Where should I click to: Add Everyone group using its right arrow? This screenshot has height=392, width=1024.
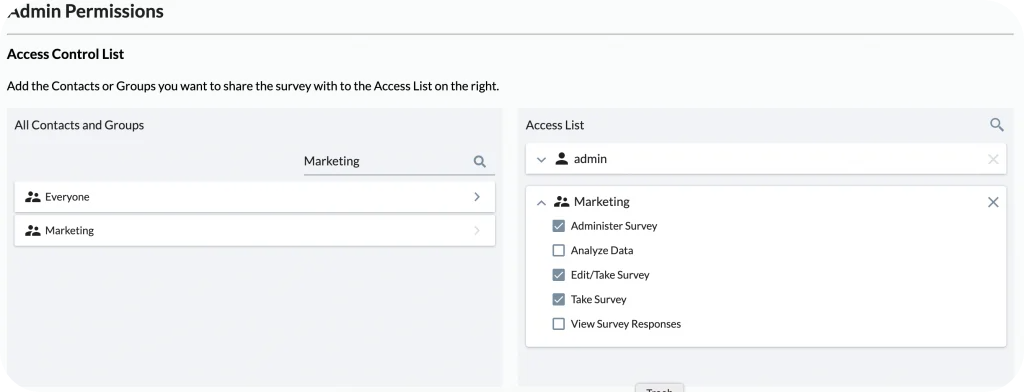pyautogui.click(x=477, y=197)
